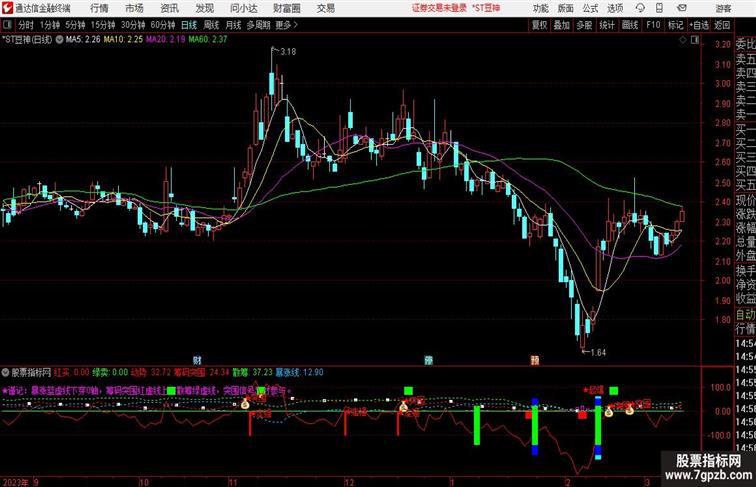Switch to the 5分钟 period tab
Screen dimensions: 756x487
pyautogui.click(x=75, y=25)
